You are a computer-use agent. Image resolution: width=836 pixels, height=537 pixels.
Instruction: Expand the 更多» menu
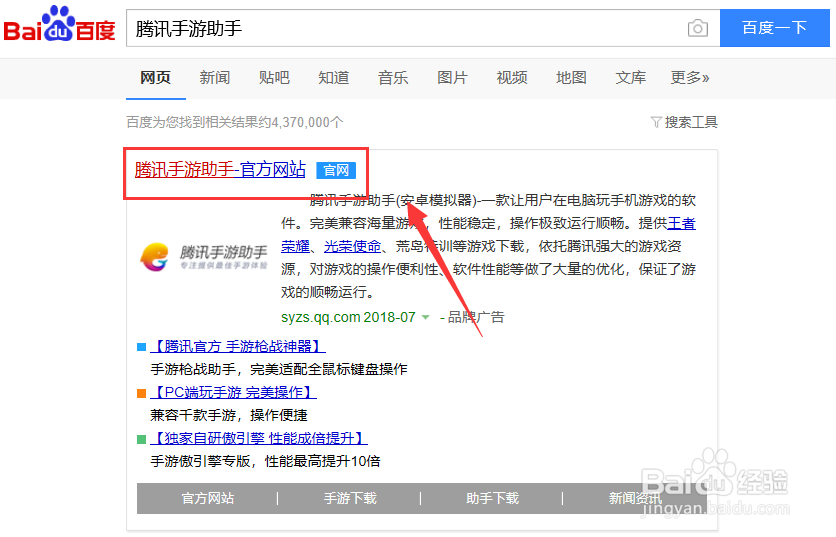pyautogui.click(x=690, y=78)
